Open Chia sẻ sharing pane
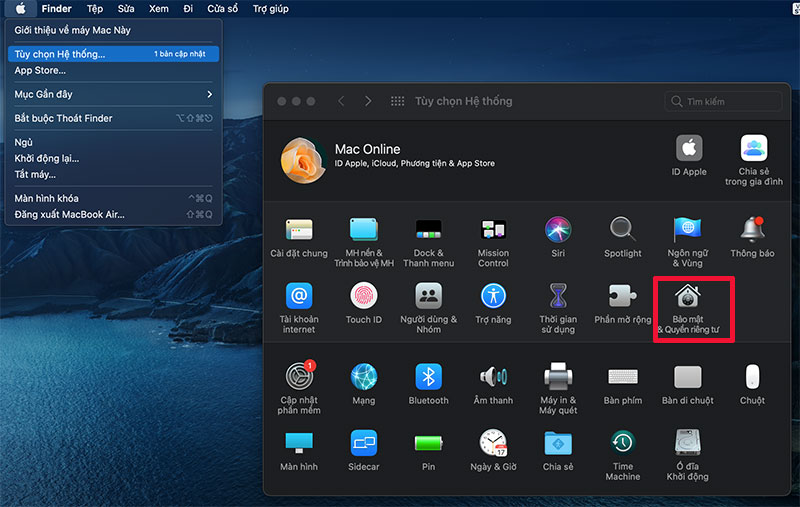800x507 pixels. click(558, 450)
